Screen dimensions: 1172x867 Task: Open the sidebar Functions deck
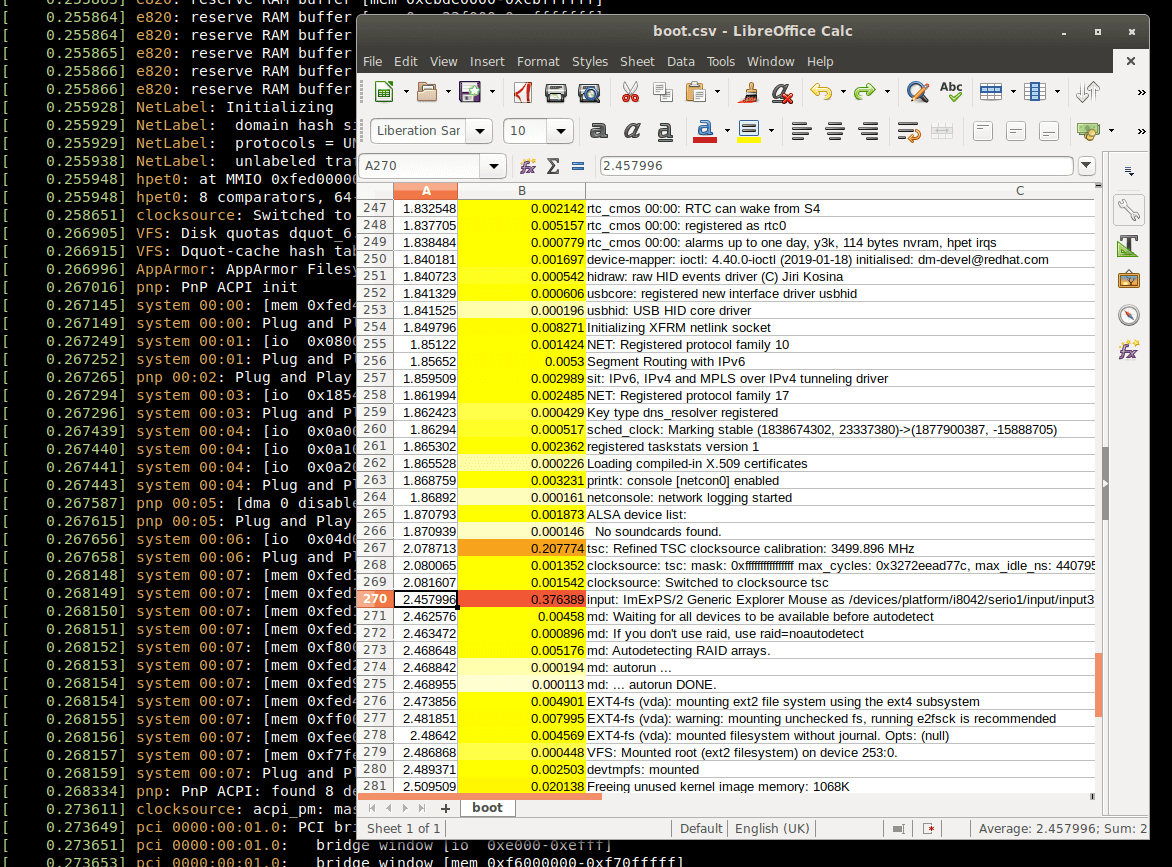(1129, 349)
